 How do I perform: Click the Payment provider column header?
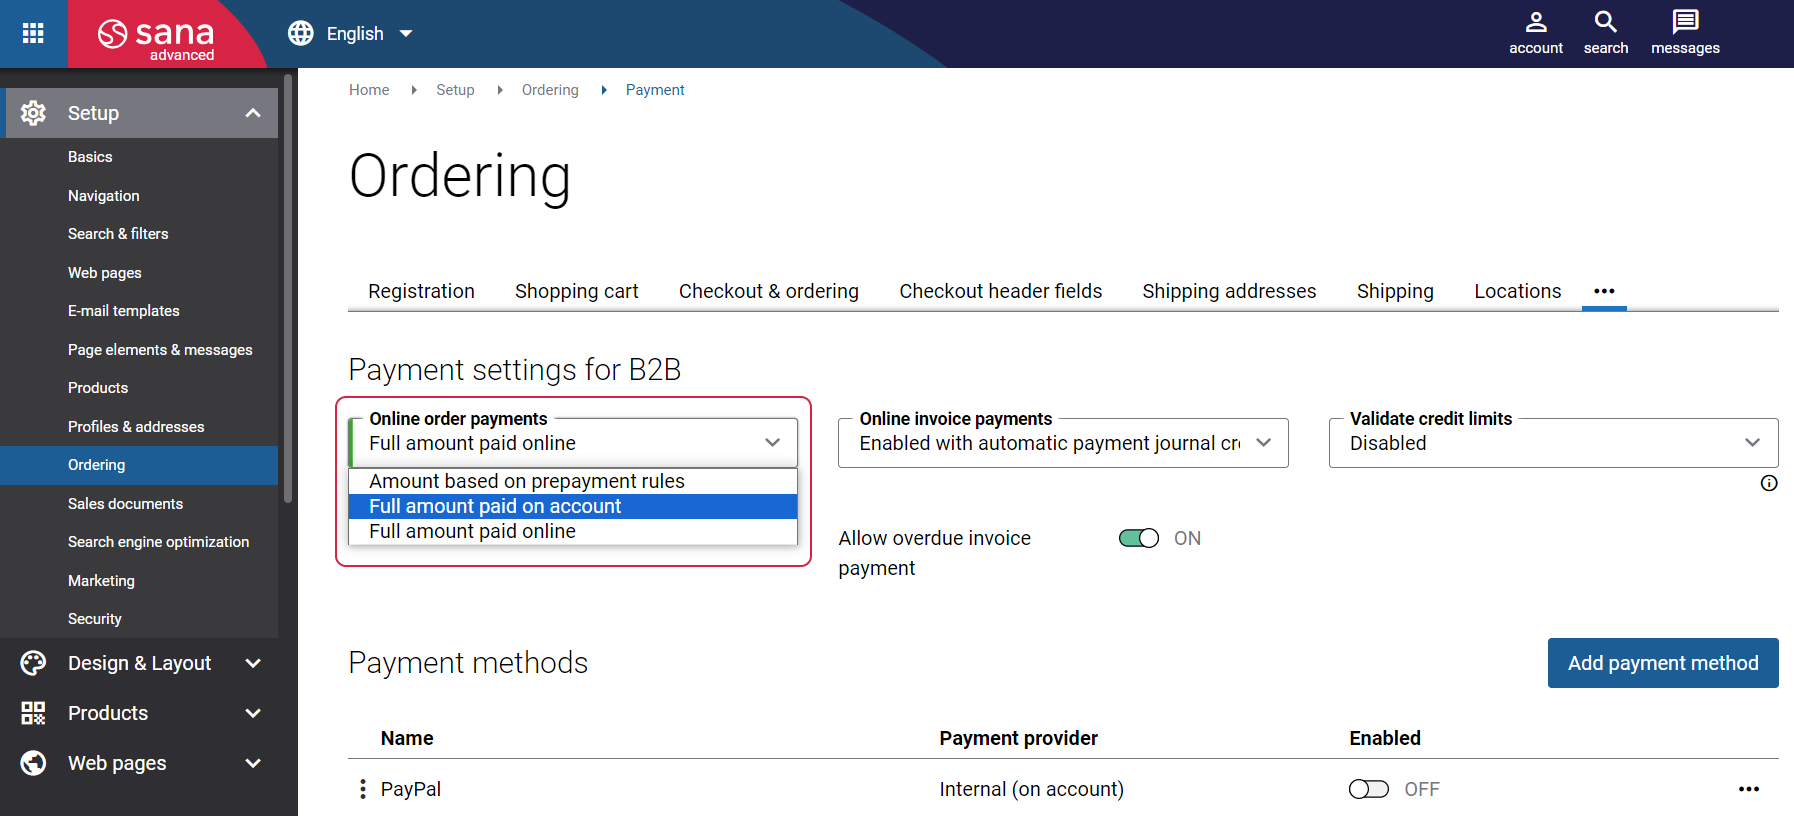[1018, 738]
